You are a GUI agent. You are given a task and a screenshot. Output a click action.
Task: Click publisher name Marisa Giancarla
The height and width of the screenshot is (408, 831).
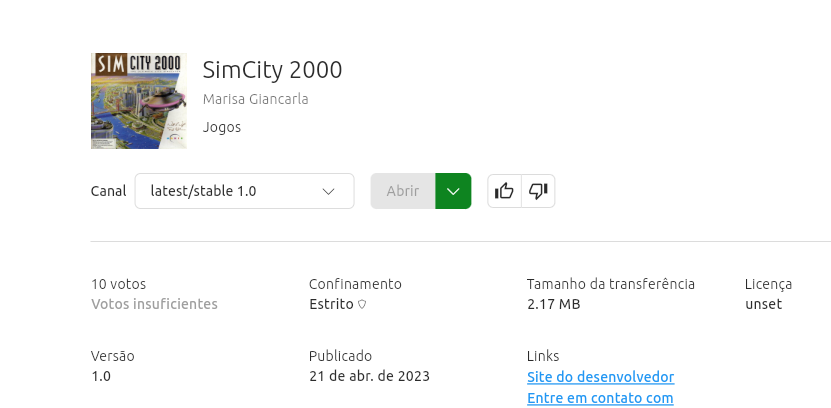255,99
